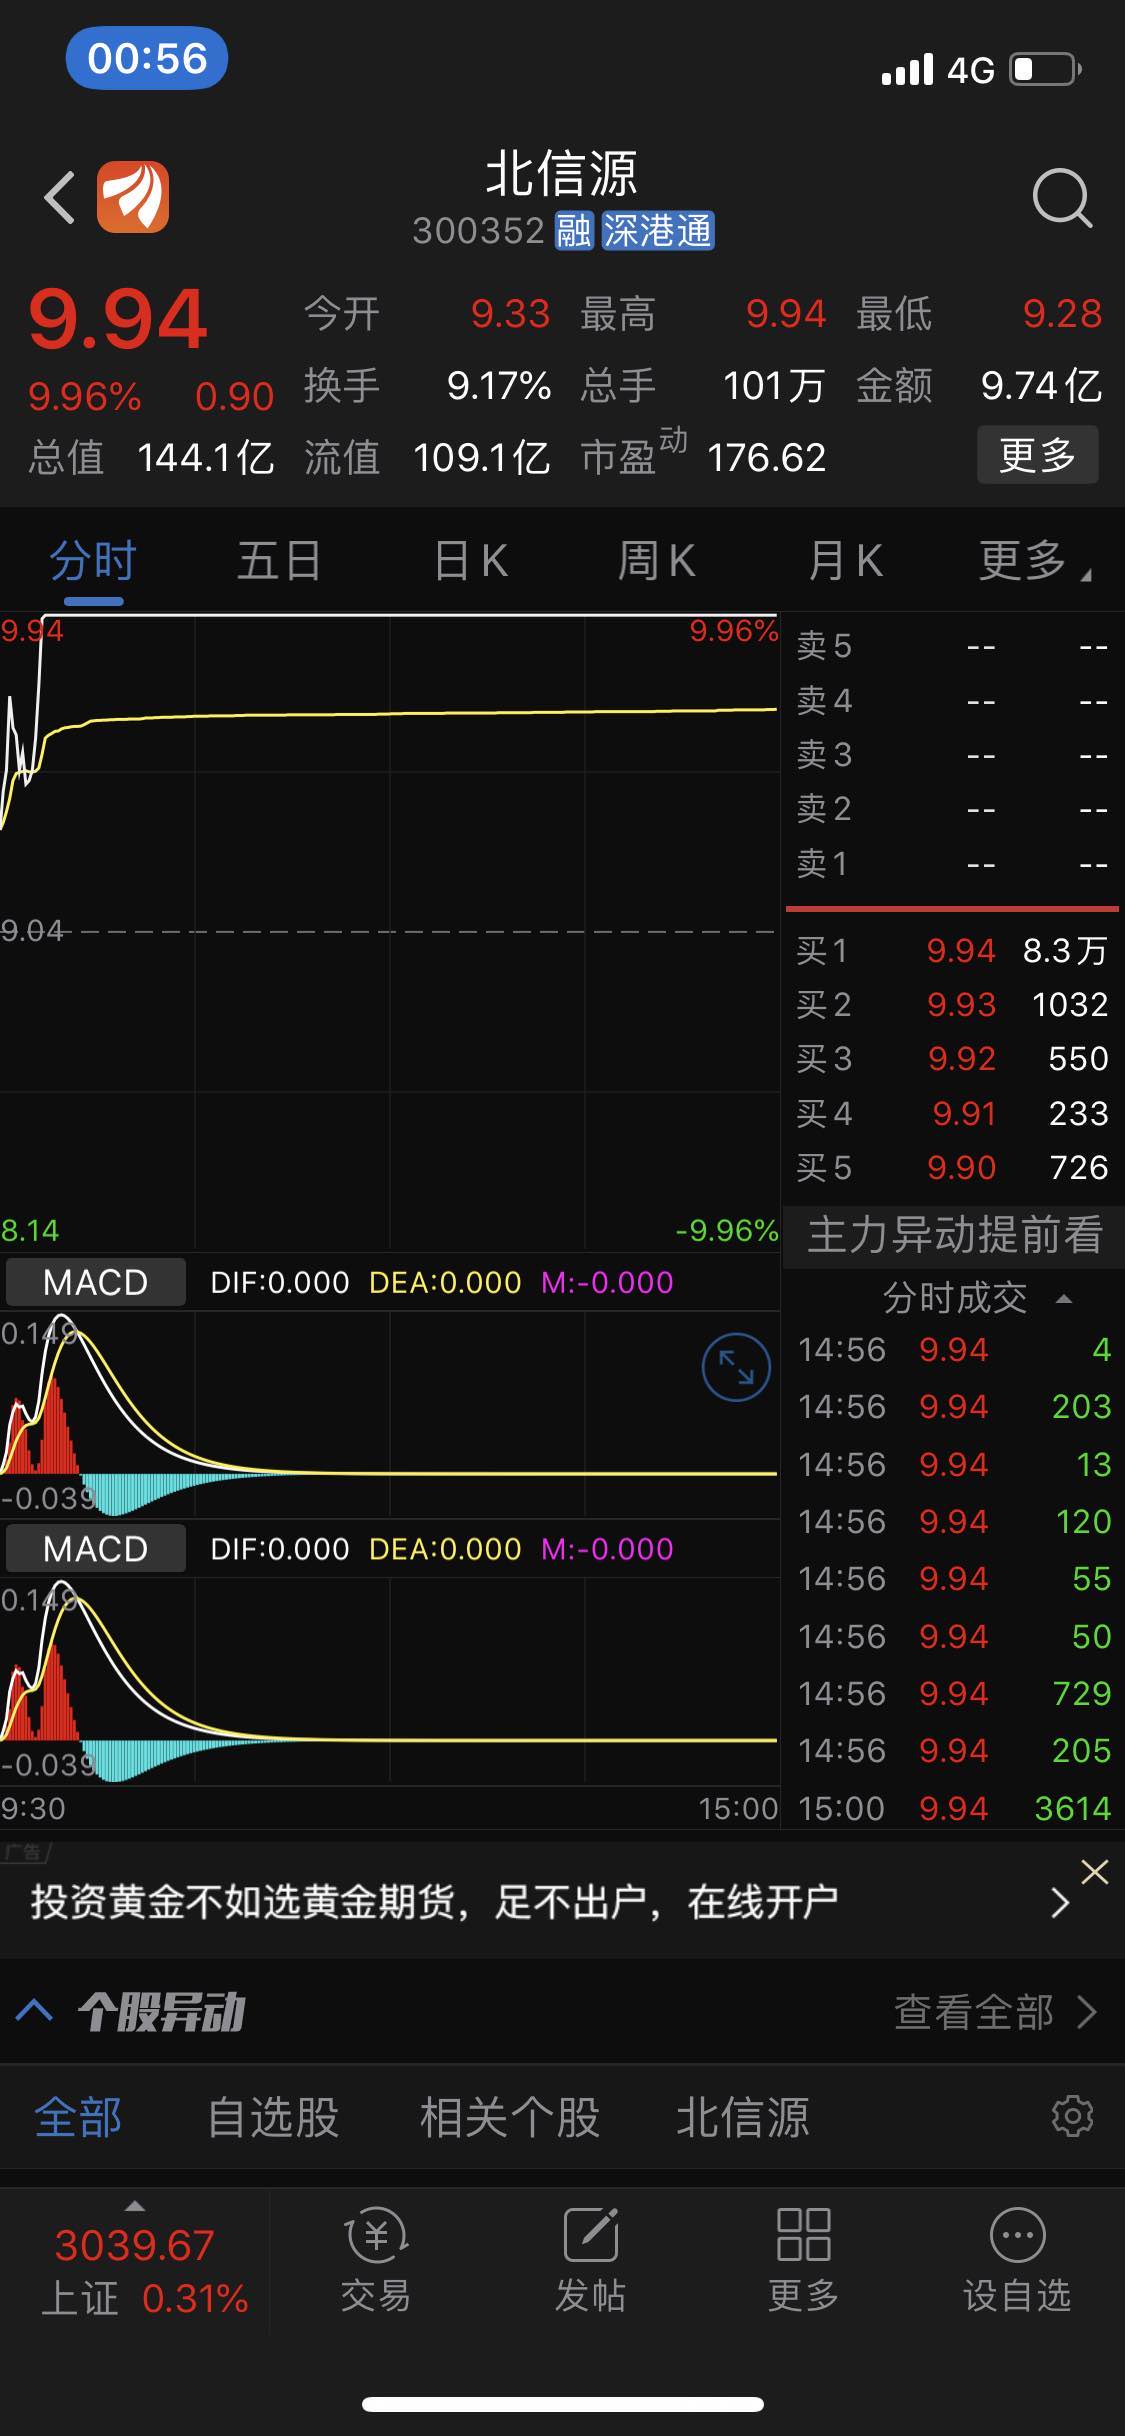Screen dimensions: 1125x2436
Task: Open the ad banner arrow
Action: [1059, 1902]
